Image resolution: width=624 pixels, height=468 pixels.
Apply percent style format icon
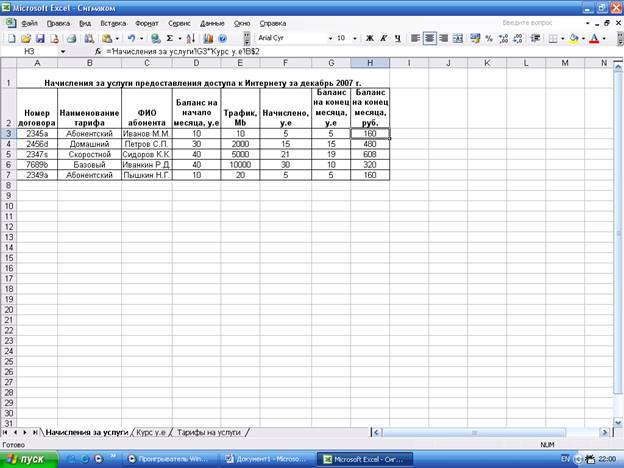[488, 38]
